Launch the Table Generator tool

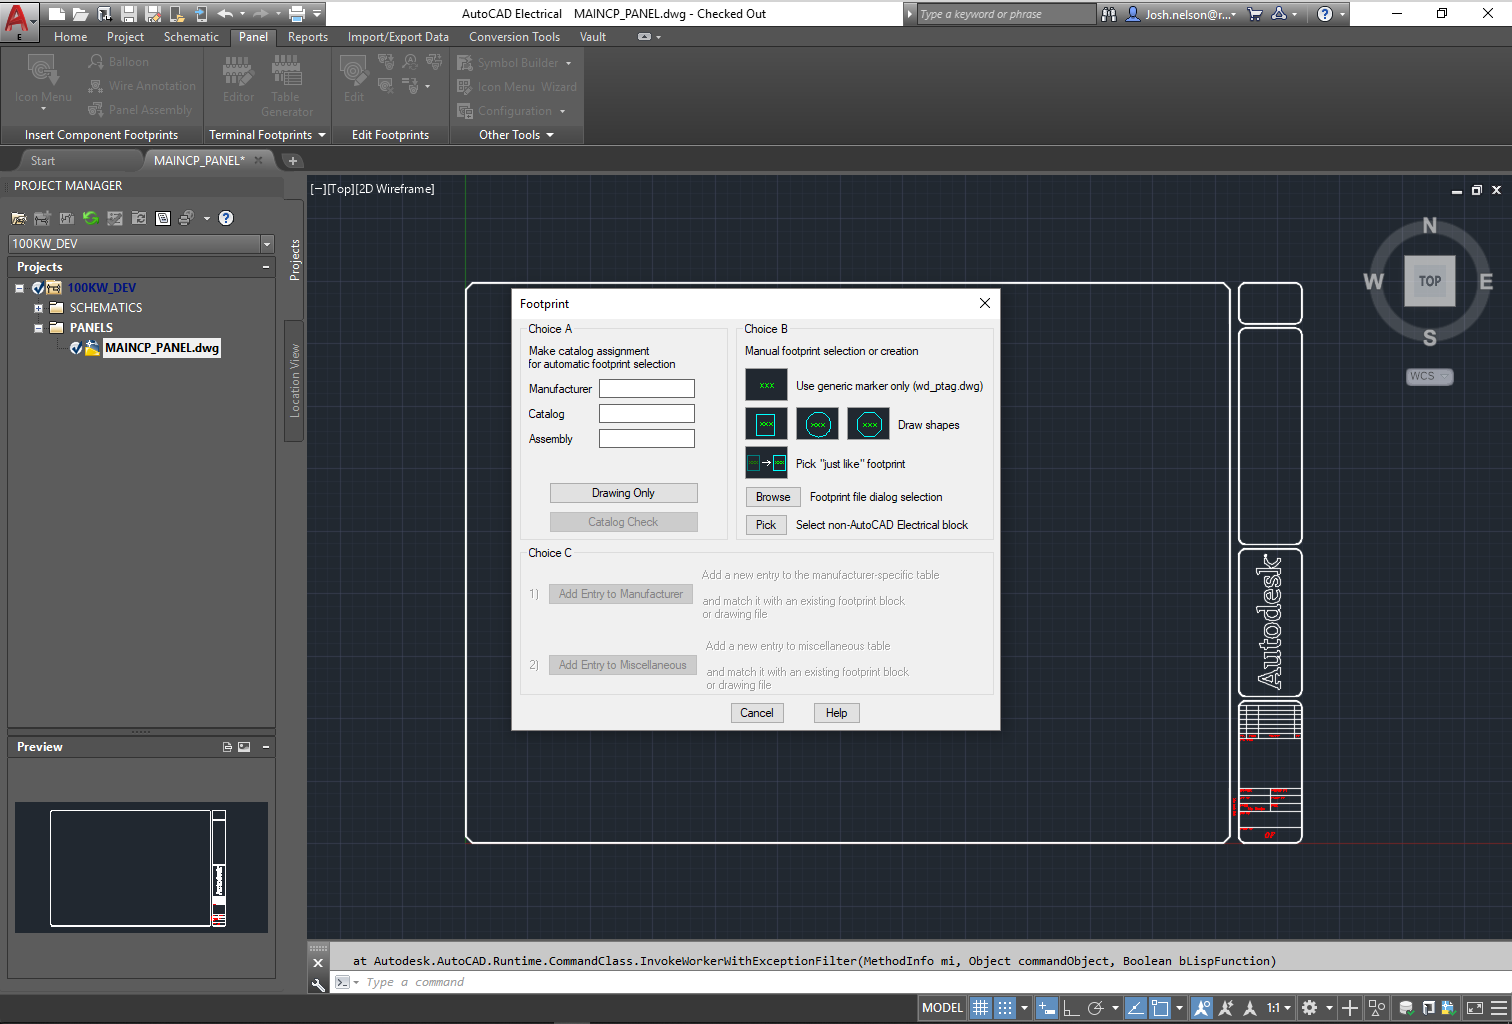[288, 84]
